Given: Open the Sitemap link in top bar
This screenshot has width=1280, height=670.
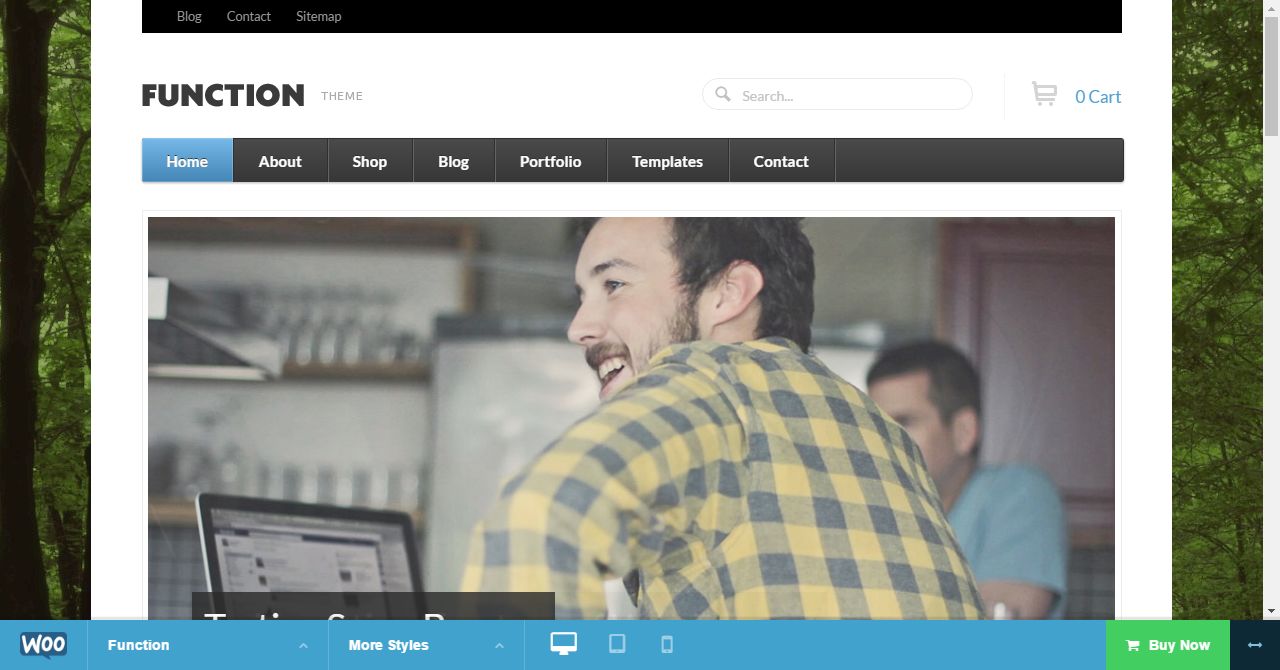Looking at the screenshot, I should point(319,16).
